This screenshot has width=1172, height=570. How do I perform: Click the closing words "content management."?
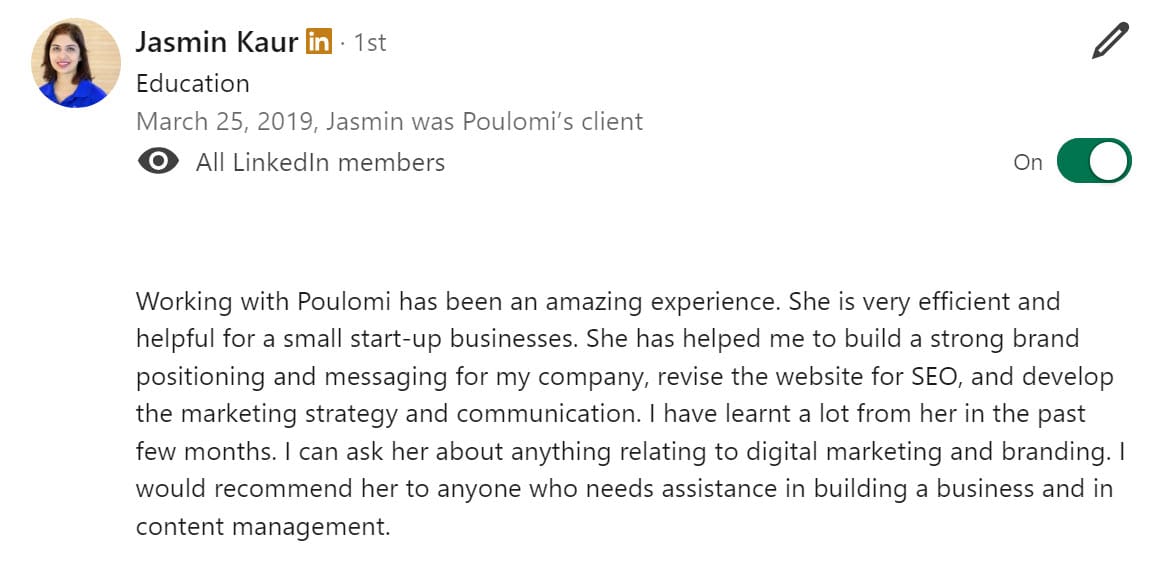point(263,527)
